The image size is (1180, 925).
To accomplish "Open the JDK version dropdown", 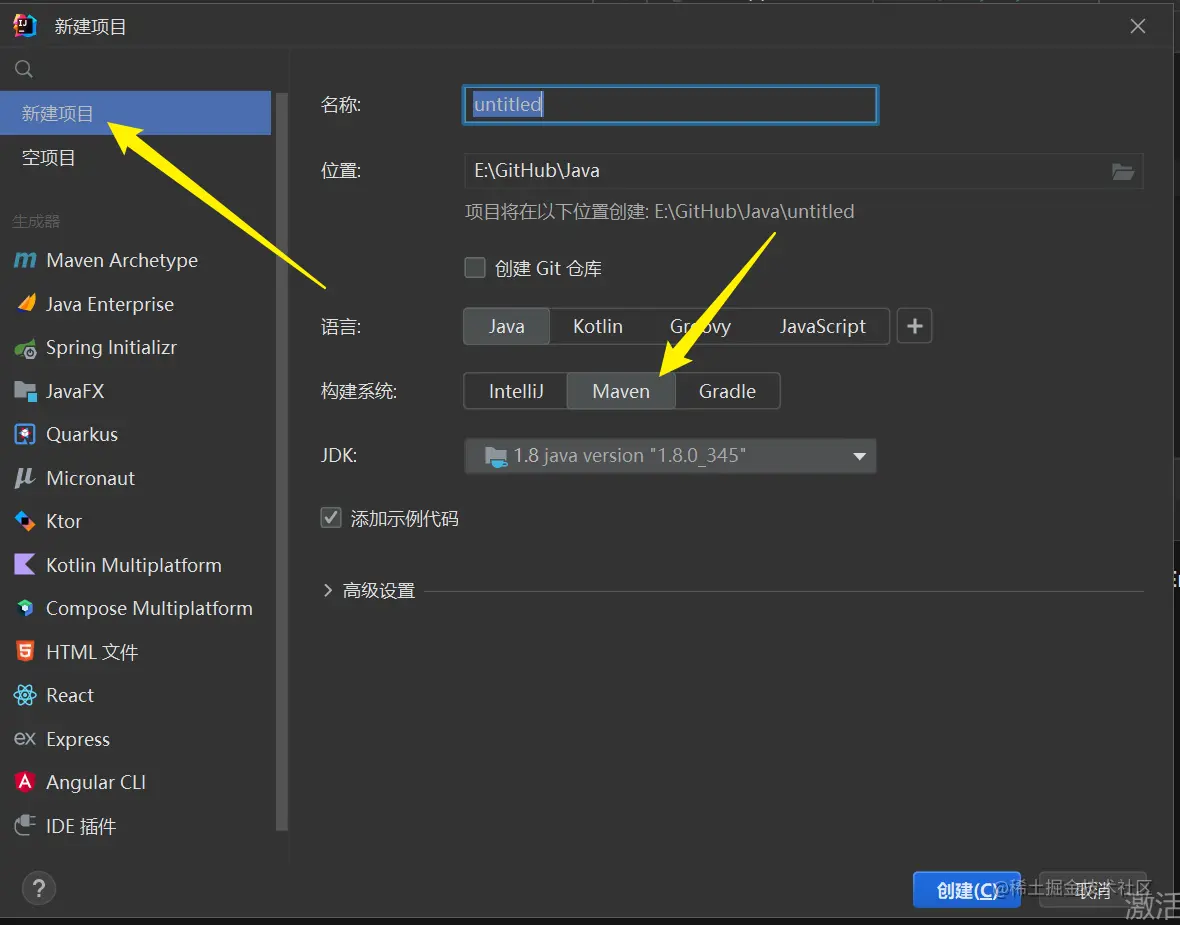I will pyautogui.click(x=670, y=456).
